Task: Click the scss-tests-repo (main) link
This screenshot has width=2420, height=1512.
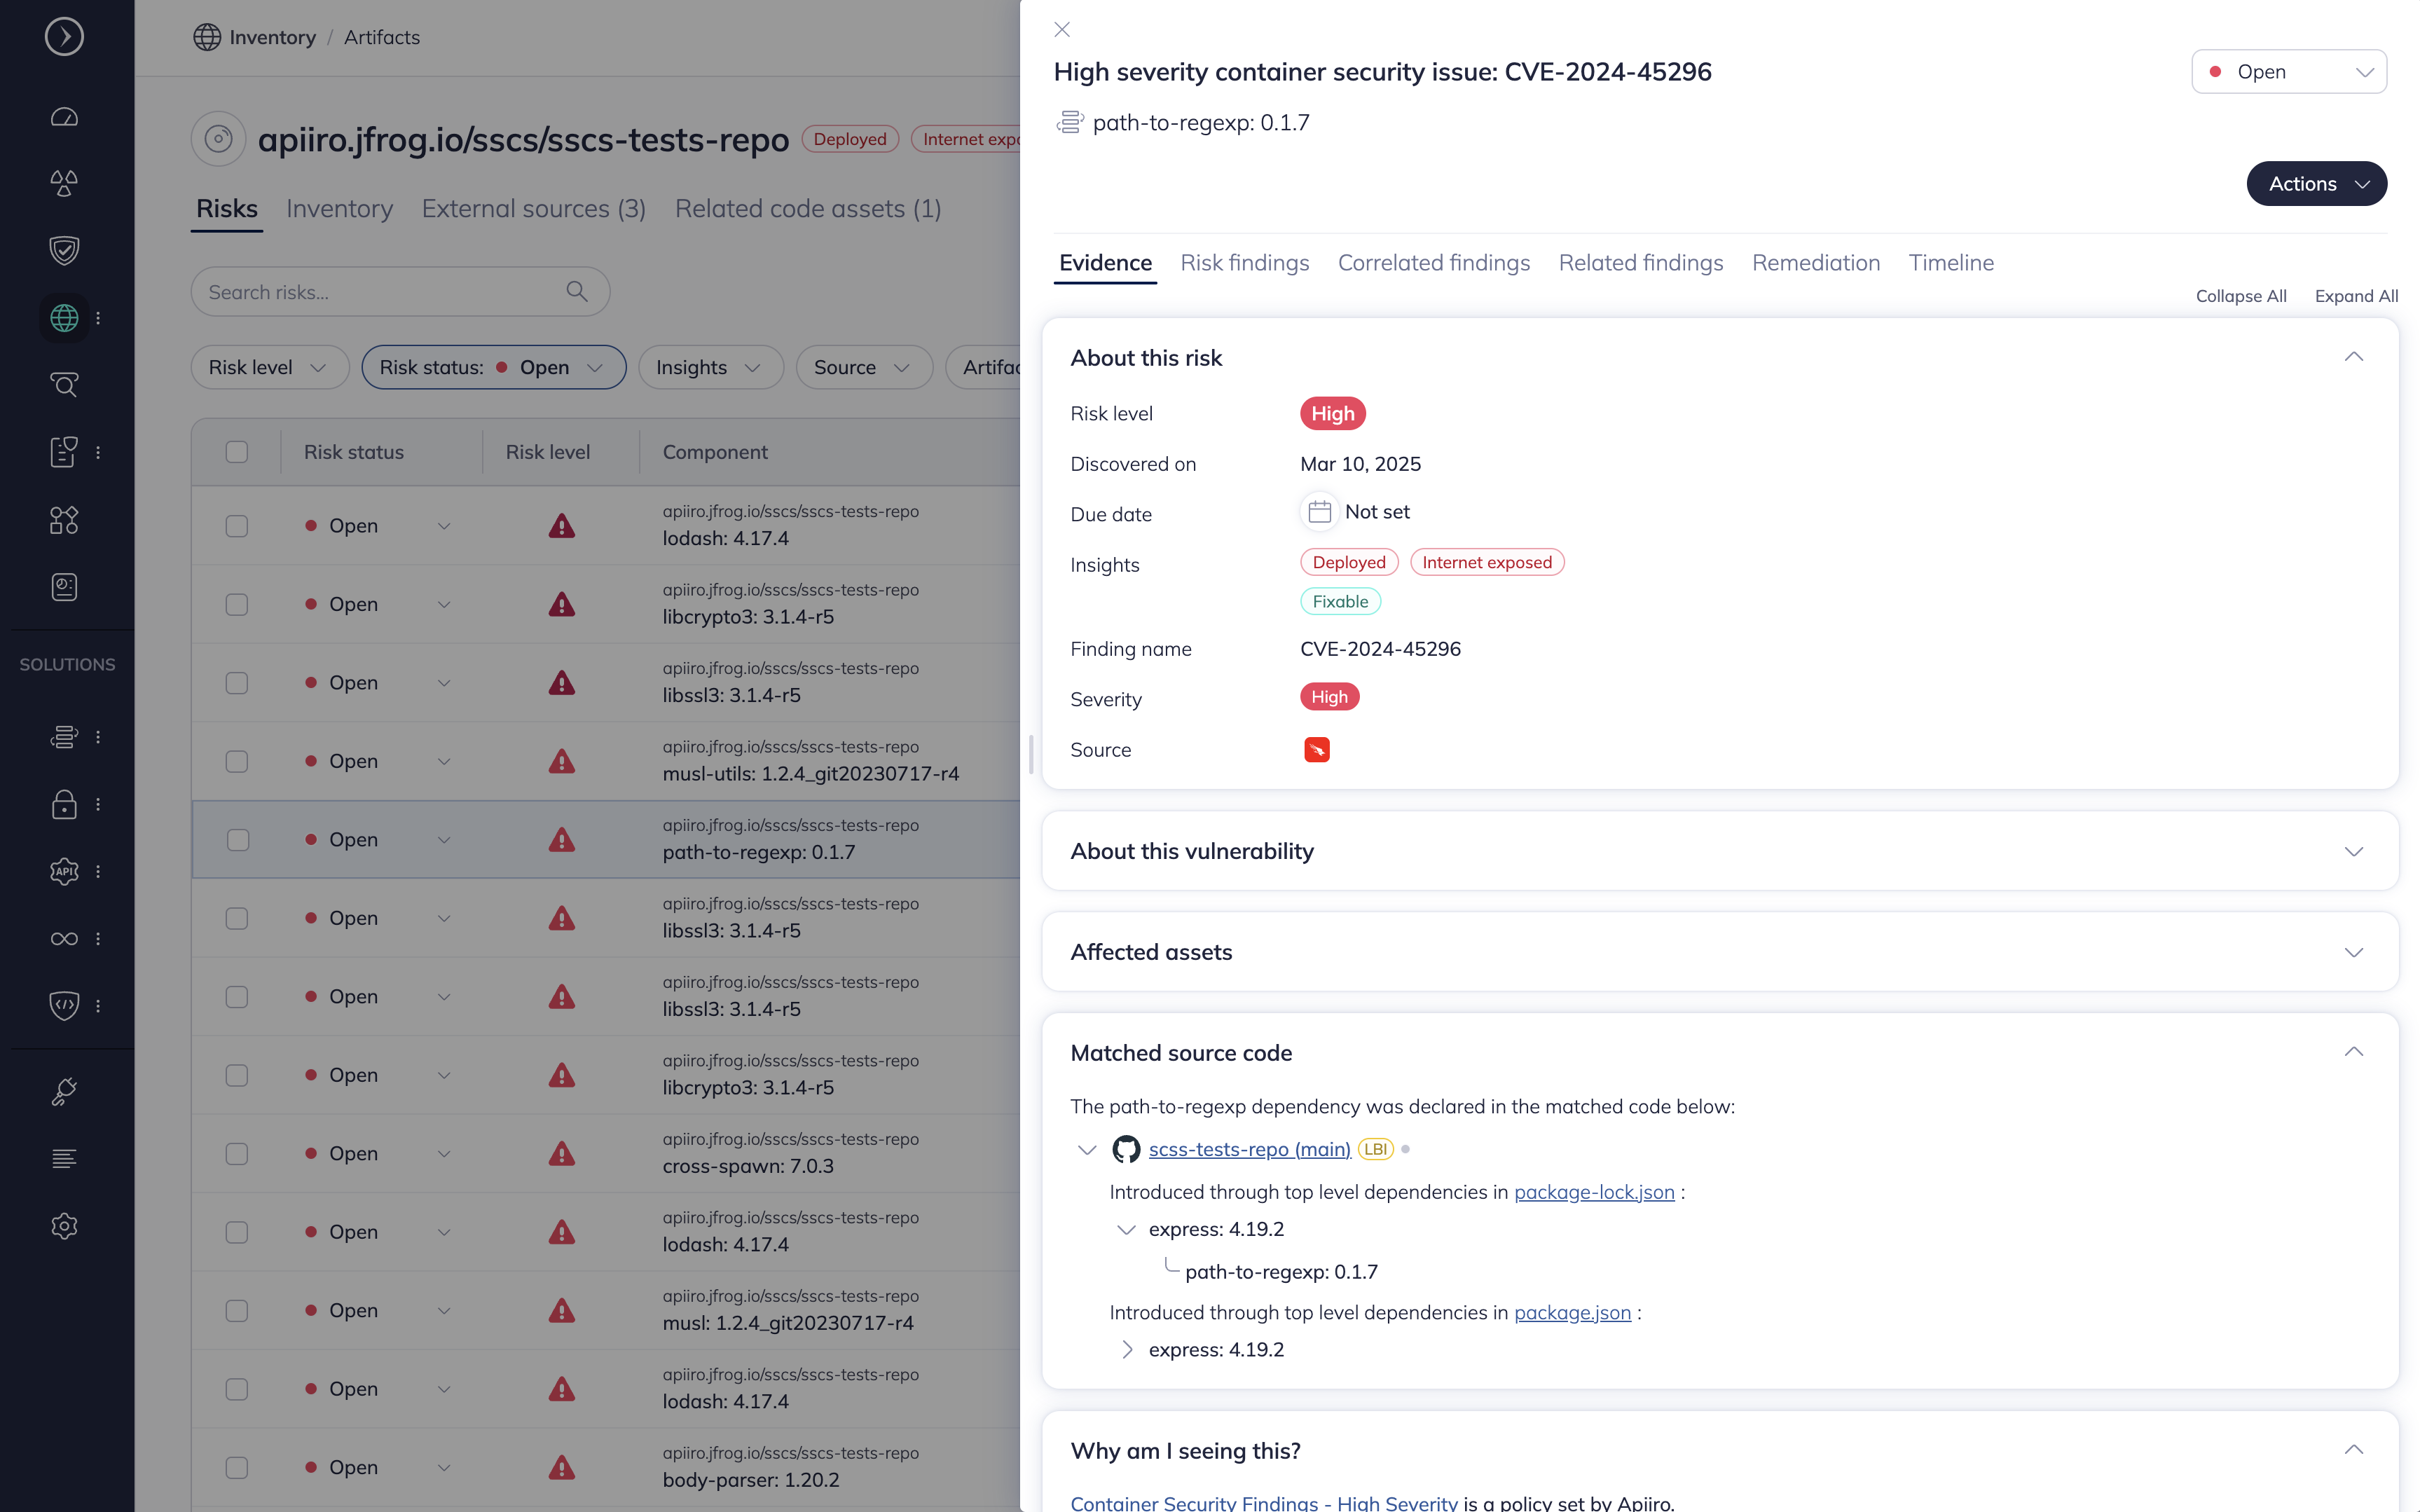Action: pyautogui.click(x=1249, y=1150)
